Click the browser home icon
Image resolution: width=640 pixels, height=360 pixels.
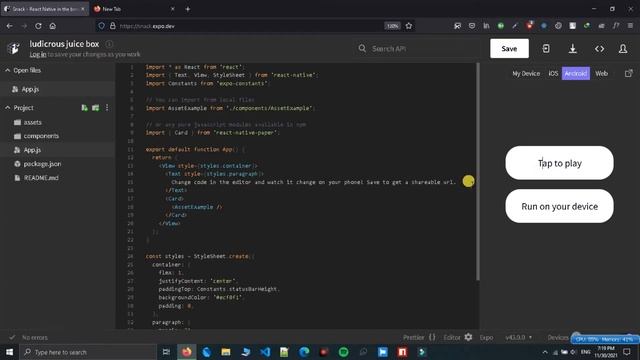point(53,26)
